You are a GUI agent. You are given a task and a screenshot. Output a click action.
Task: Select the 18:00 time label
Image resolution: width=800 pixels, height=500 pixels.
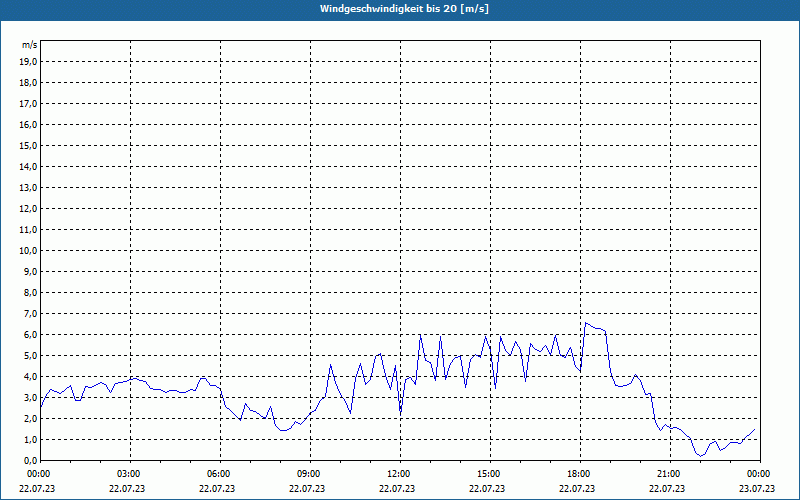click(x=578, y=473)
